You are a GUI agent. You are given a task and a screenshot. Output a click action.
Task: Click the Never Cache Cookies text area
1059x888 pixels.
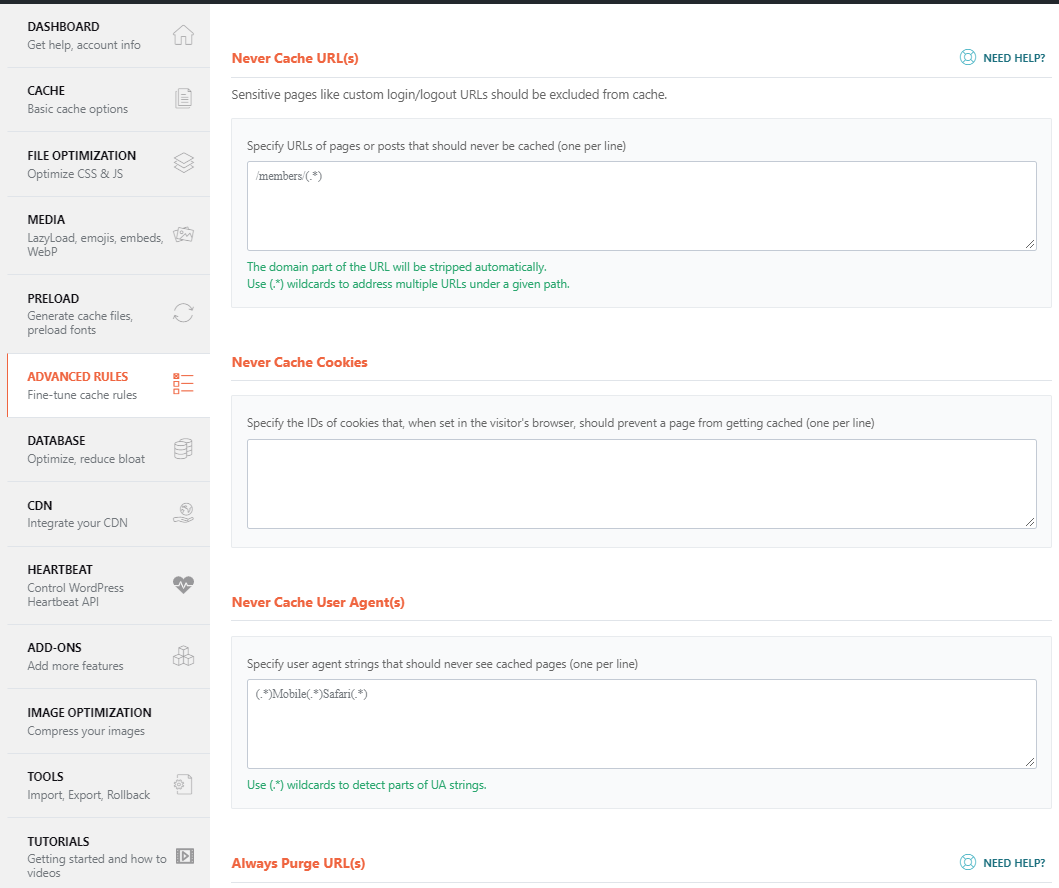point(640,484)
